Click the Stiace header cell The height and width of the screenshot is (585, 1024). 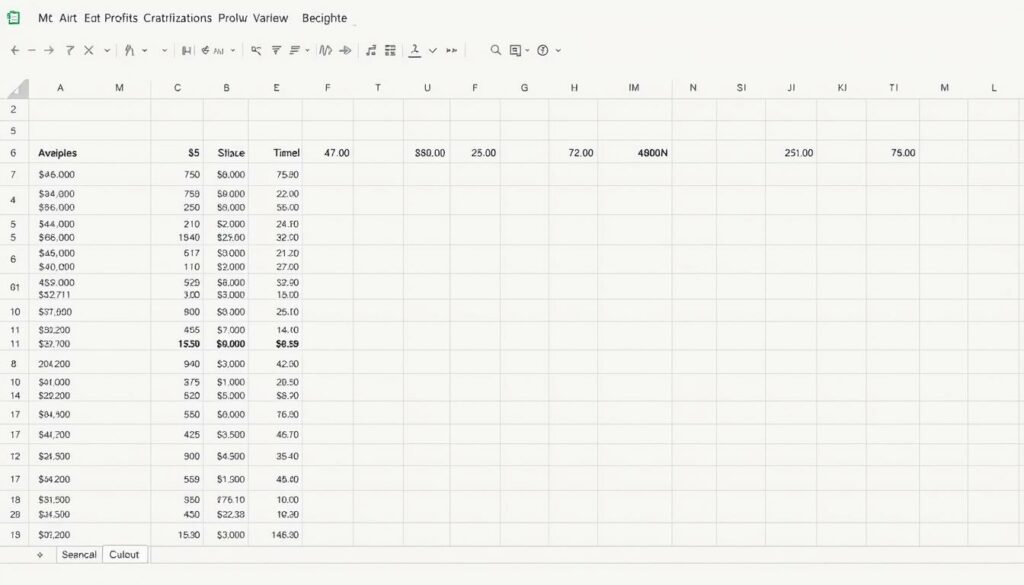pyautogui.click(x=226, y=153)
